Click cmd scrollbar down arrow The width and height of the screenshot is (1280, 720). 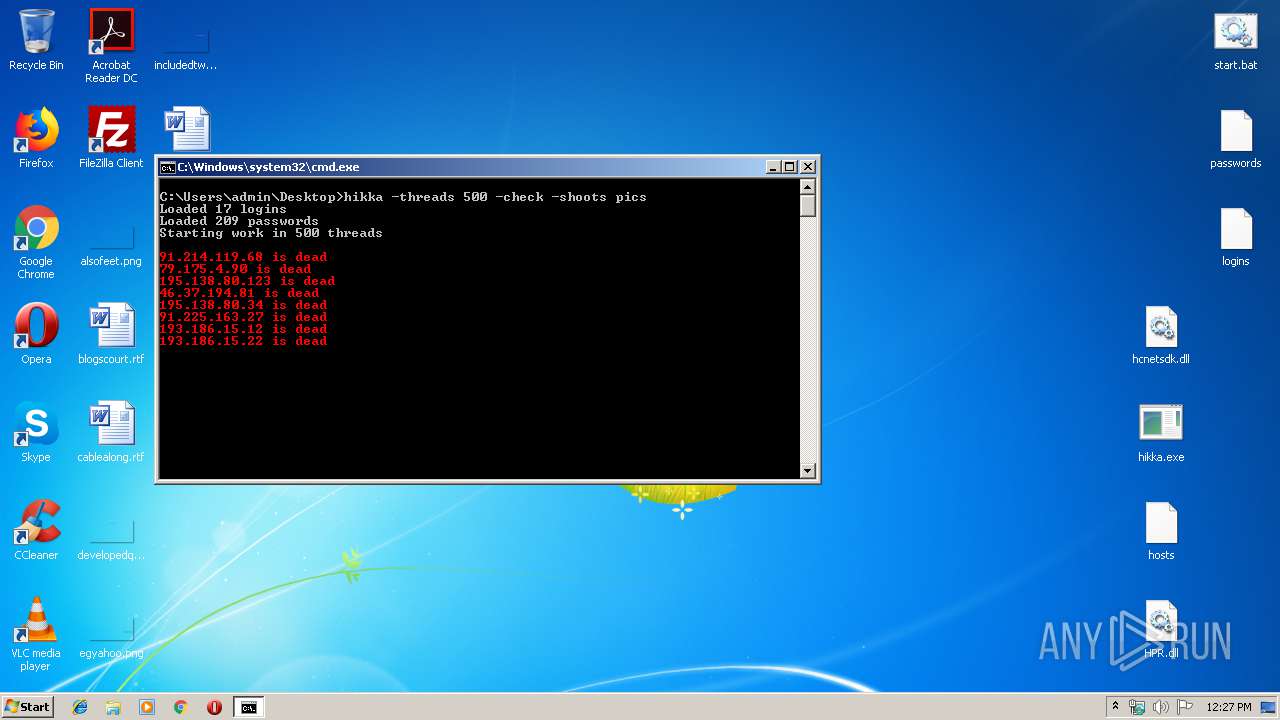point(808,470)
